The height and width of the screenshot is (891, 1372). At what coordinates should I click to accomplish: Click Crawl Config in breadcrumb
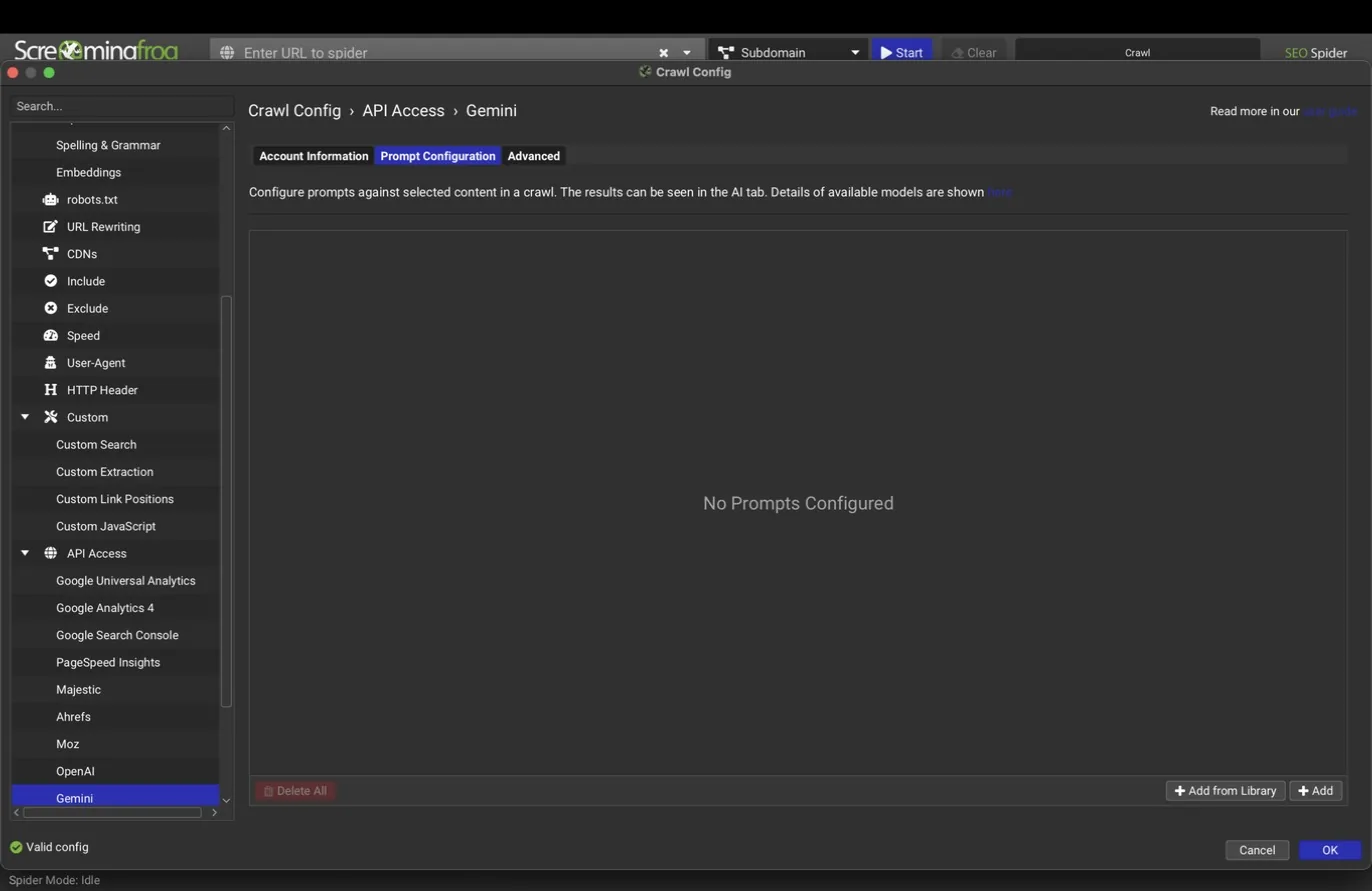tap(294, 111)
